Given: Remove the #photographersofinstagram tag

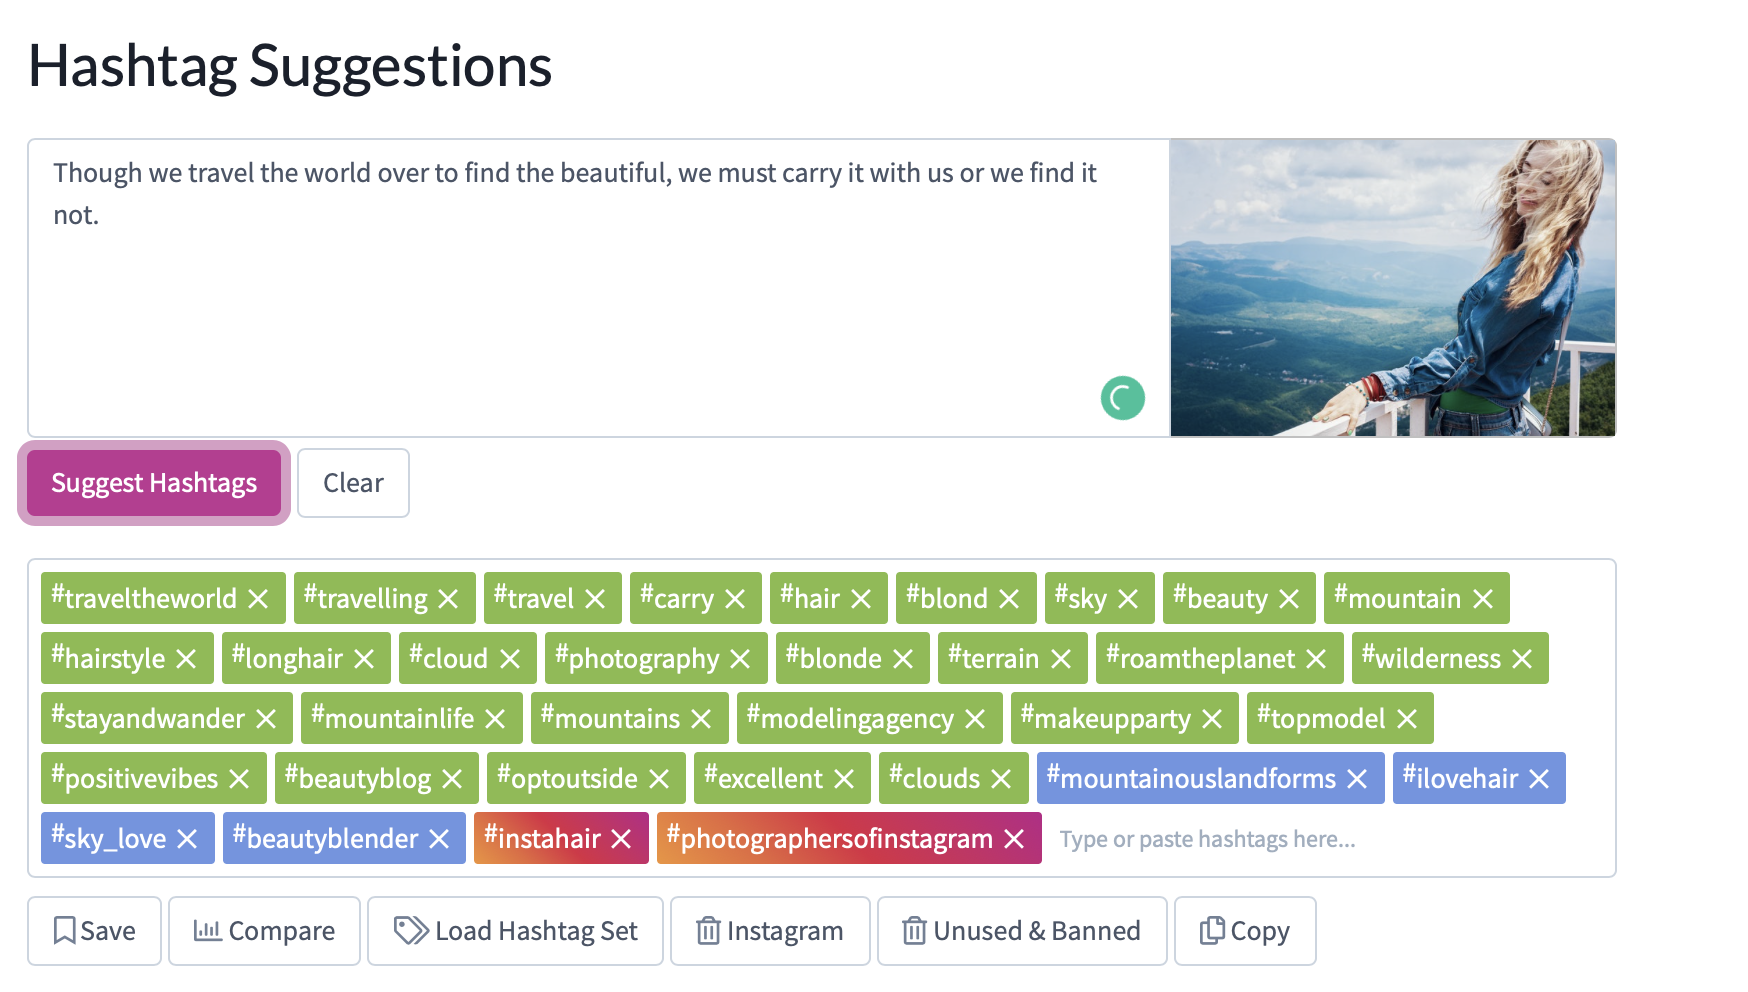Looking at the screenshot, I should point(1014,839).
